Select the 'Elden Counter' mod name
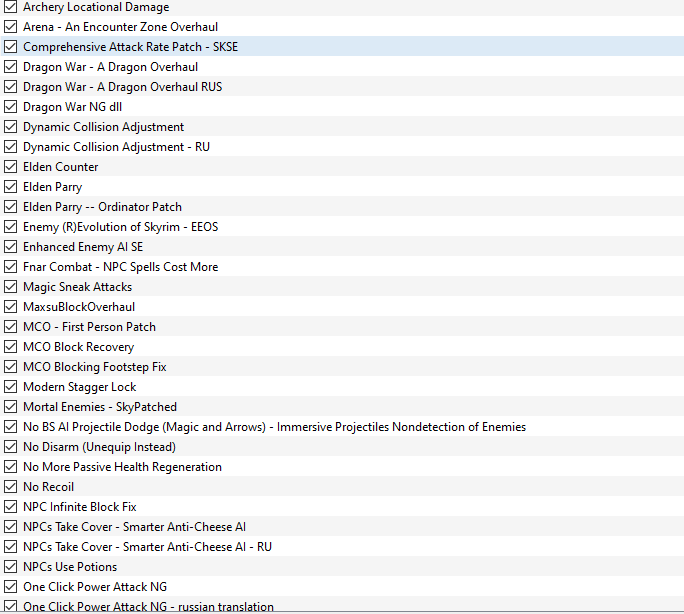This screenshot has width=684, height=614. pos(61,167)
